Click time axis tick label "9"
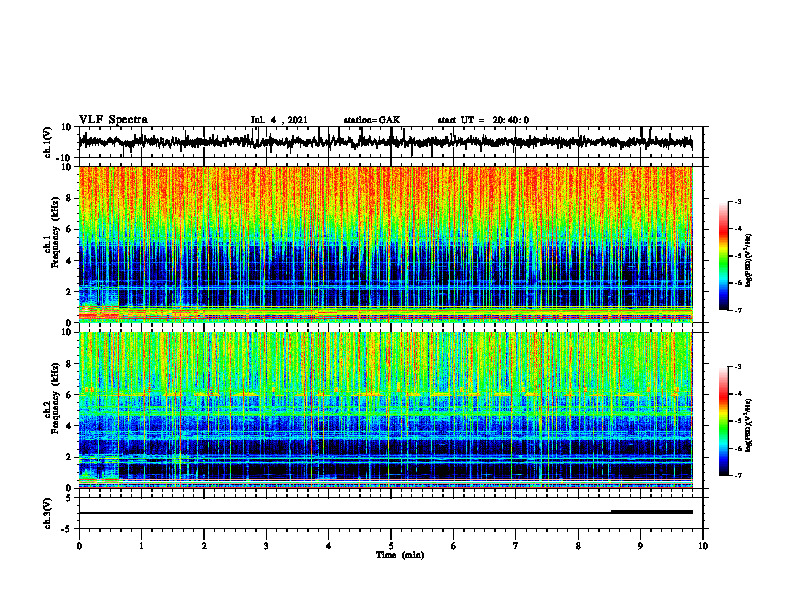The image size is (792, 612). coord(640,546)
